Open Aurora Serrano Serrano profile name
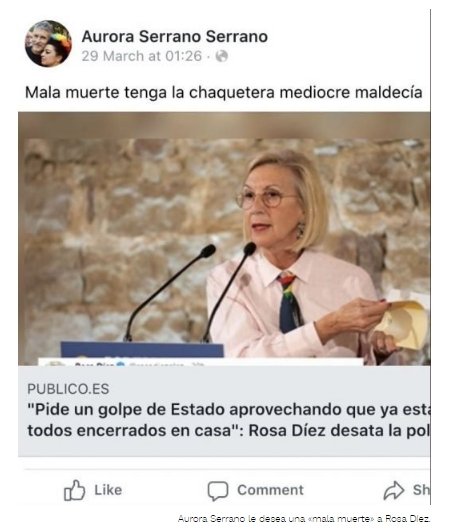 pyautogui.click(x=175, y=36)
